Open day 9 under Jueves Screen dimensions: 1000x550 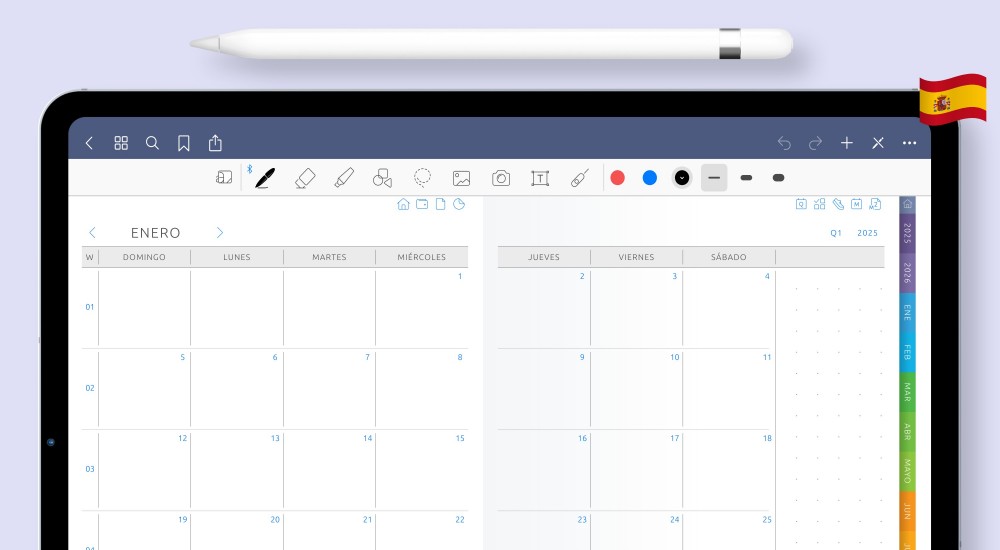pos(582,357)
